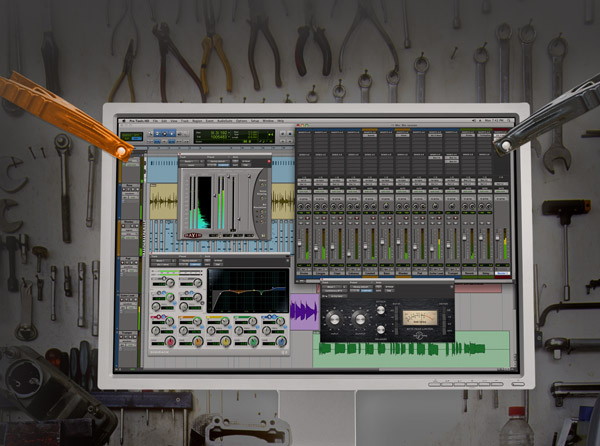This screenshot has height=446, width=600.
Task: Select the Zoomer tool in Edit toolbar
Action: (x=150, y=133)
